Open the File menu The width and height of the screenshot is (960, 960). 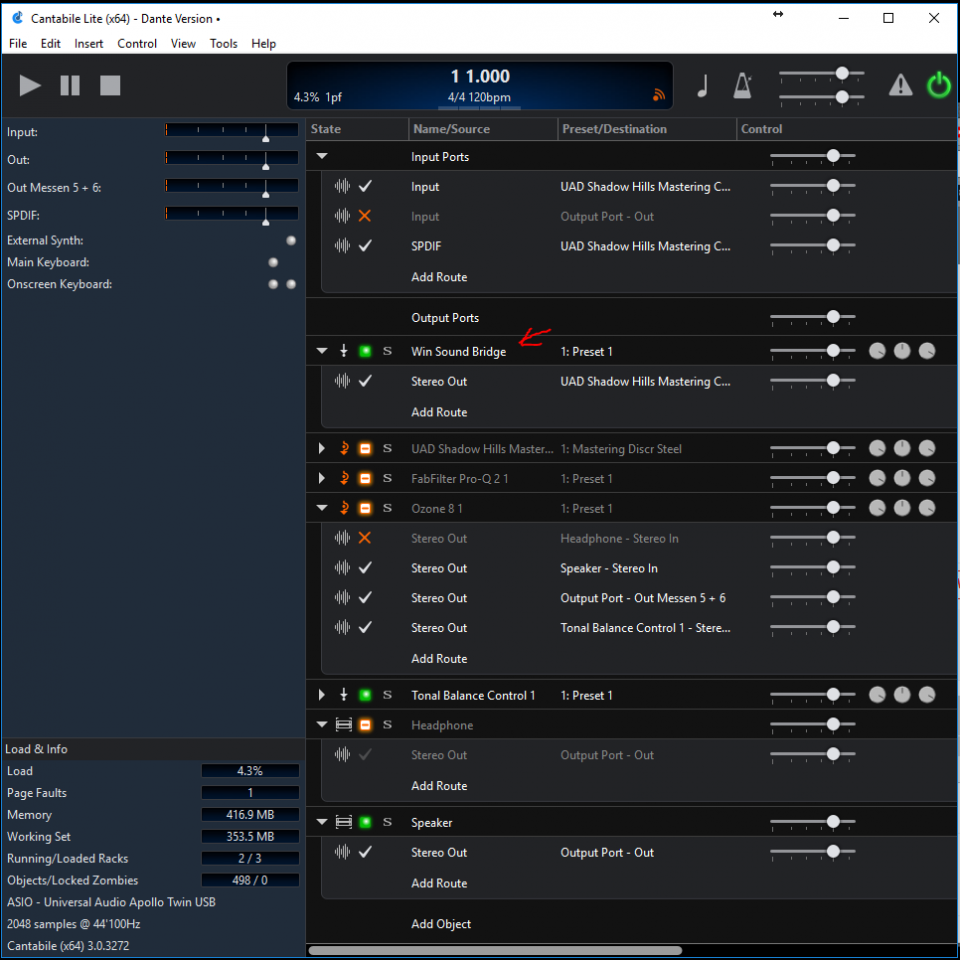pos(18,43)
